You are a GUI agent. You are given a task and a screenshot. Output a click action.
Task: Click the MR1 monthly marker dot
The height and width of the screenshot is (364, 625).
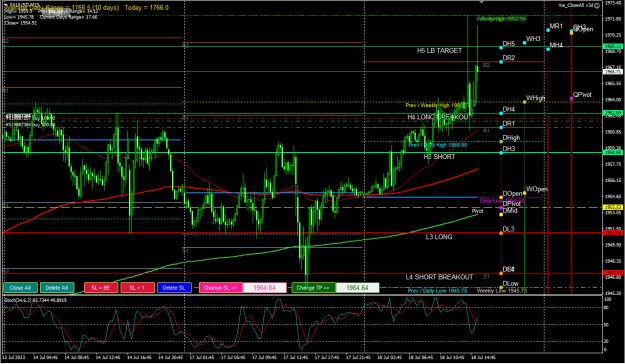548,30
